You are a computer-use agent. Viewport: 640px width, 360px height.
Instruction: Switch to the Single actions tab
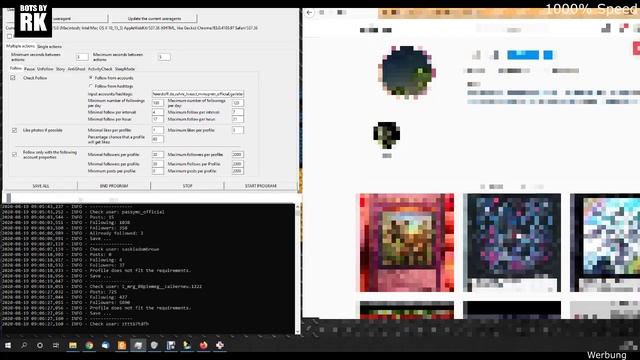(x=49, y=47)
